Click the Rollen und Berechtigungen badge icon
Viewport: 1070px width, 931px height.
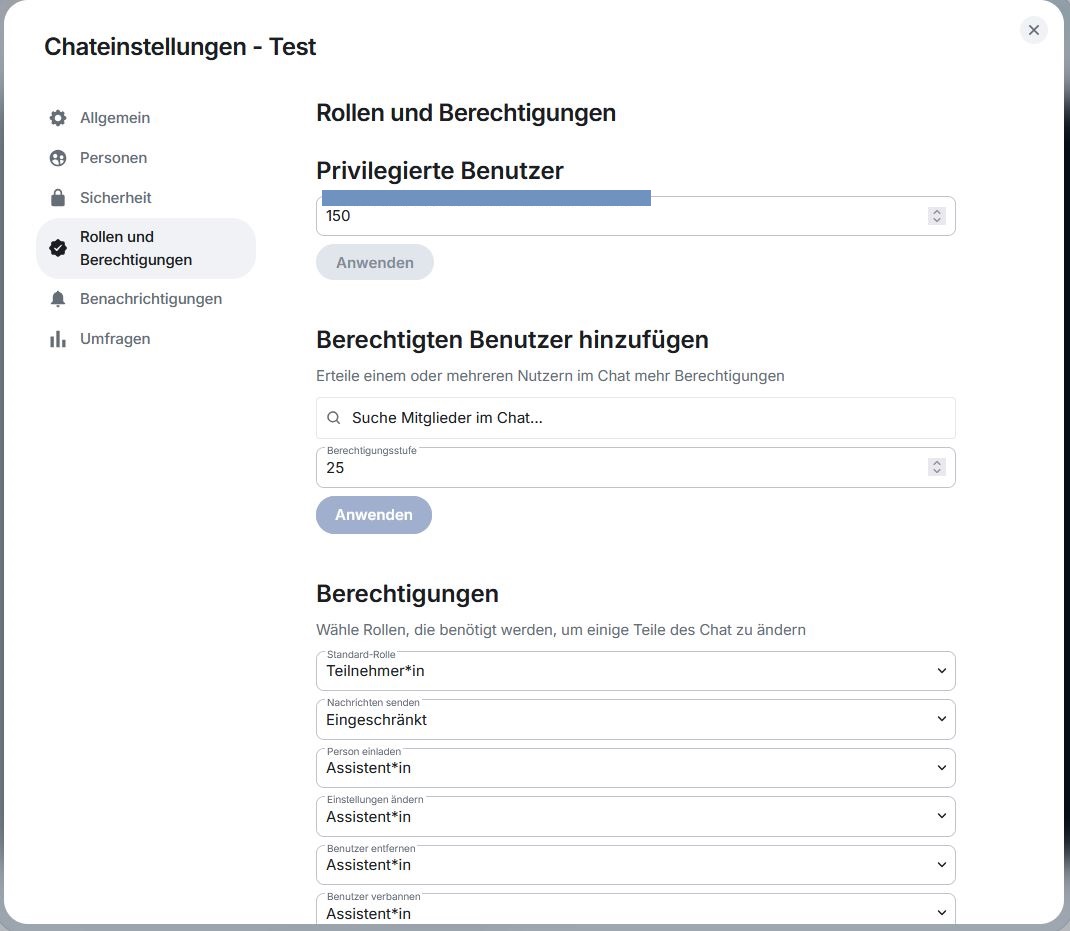[x=58, y=248]
